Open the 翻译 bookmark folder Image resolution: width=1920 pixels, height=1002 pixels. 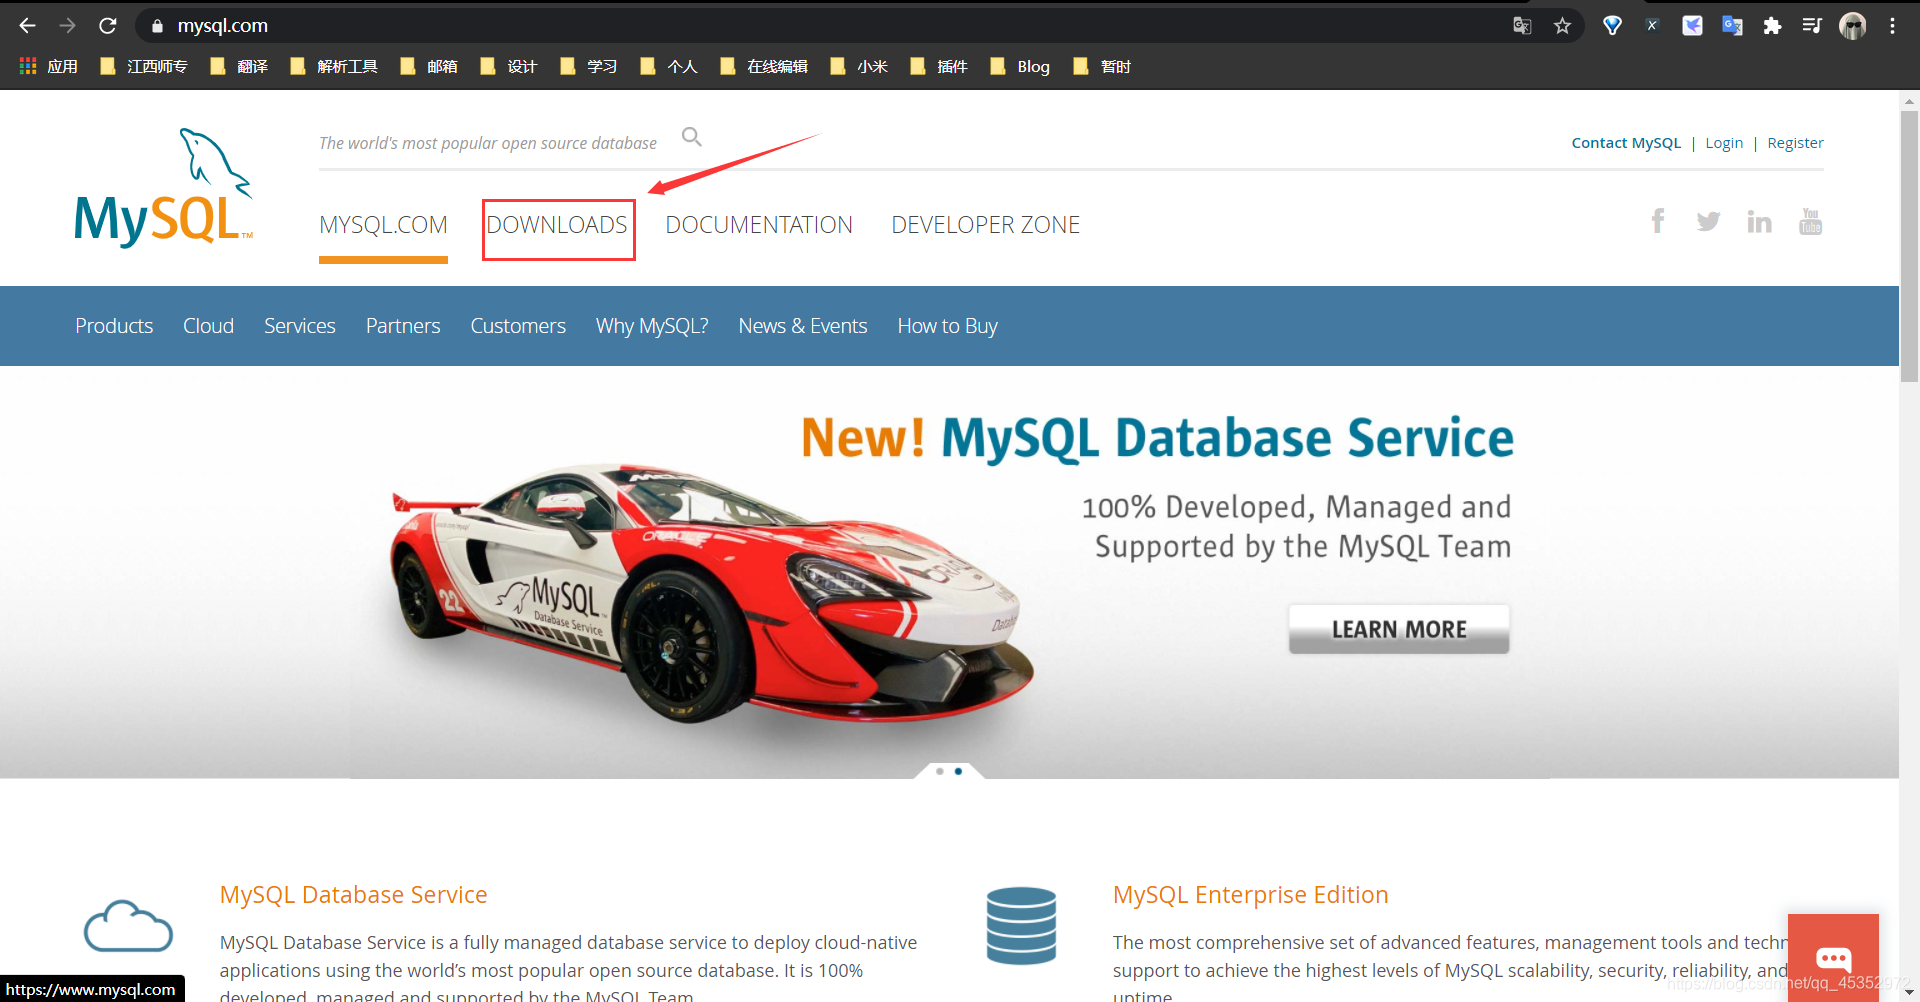[x=239, y=66]
